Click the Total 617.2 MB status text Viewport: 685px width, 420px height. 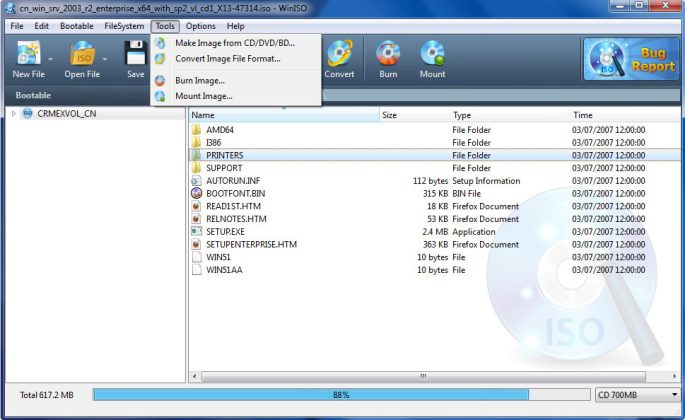(47, 395)
